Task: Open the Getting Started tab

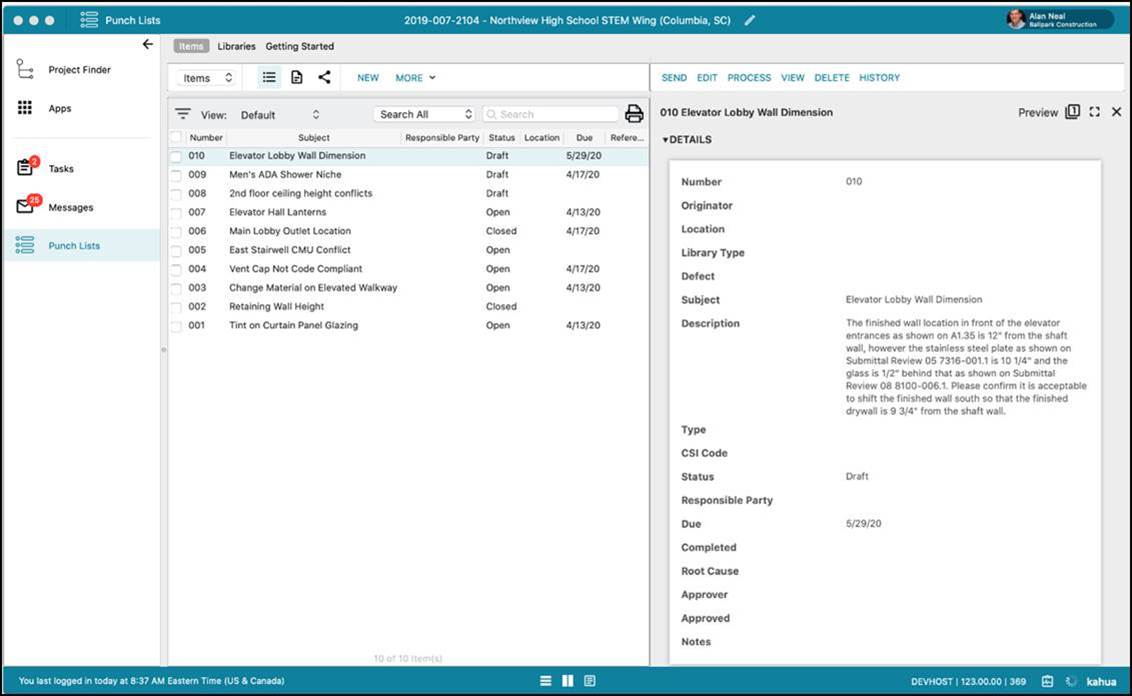Action: tap(299, 46)
